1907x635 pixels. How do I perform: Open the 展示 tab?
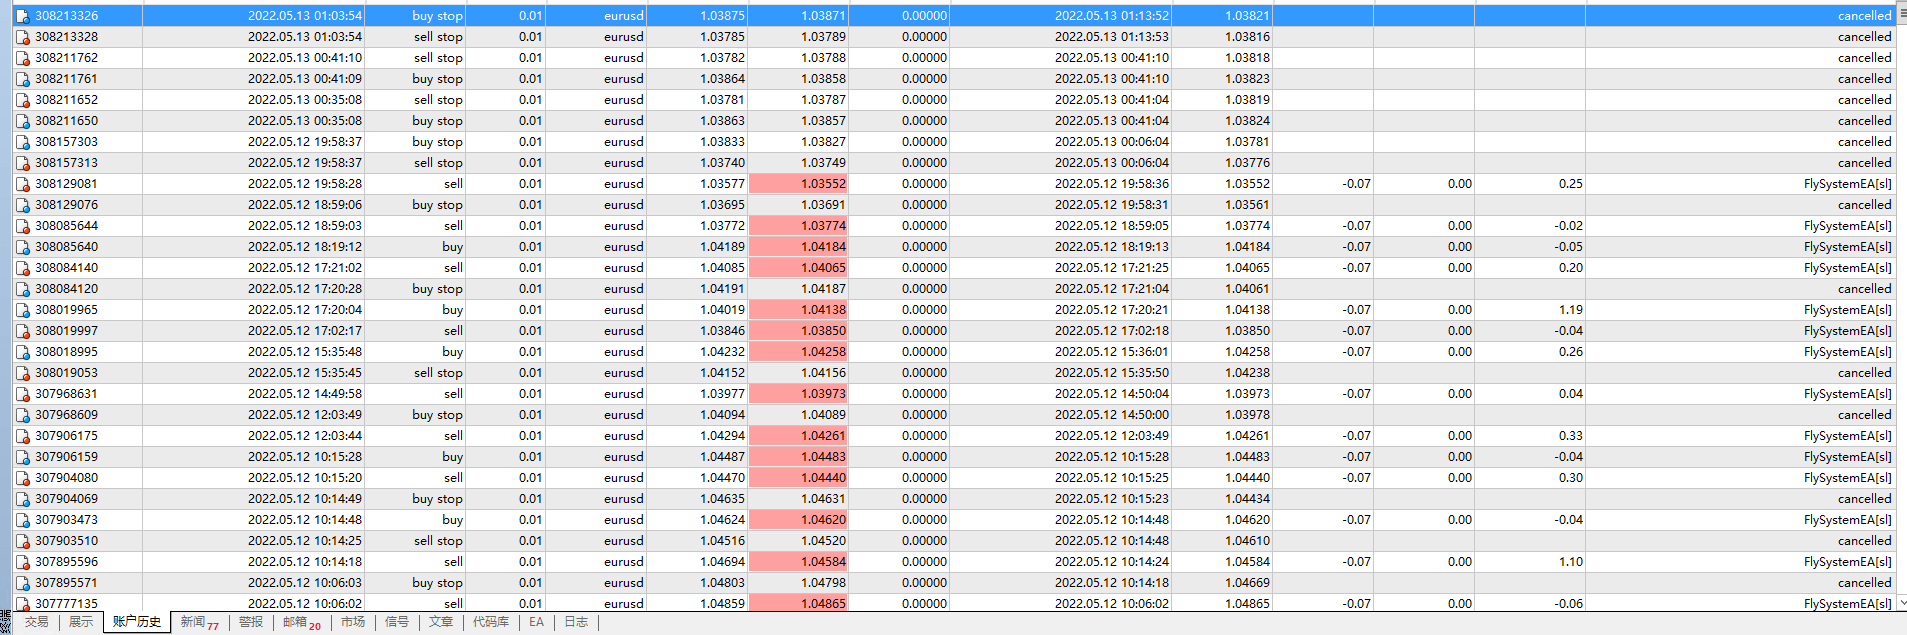pos(81,622)
